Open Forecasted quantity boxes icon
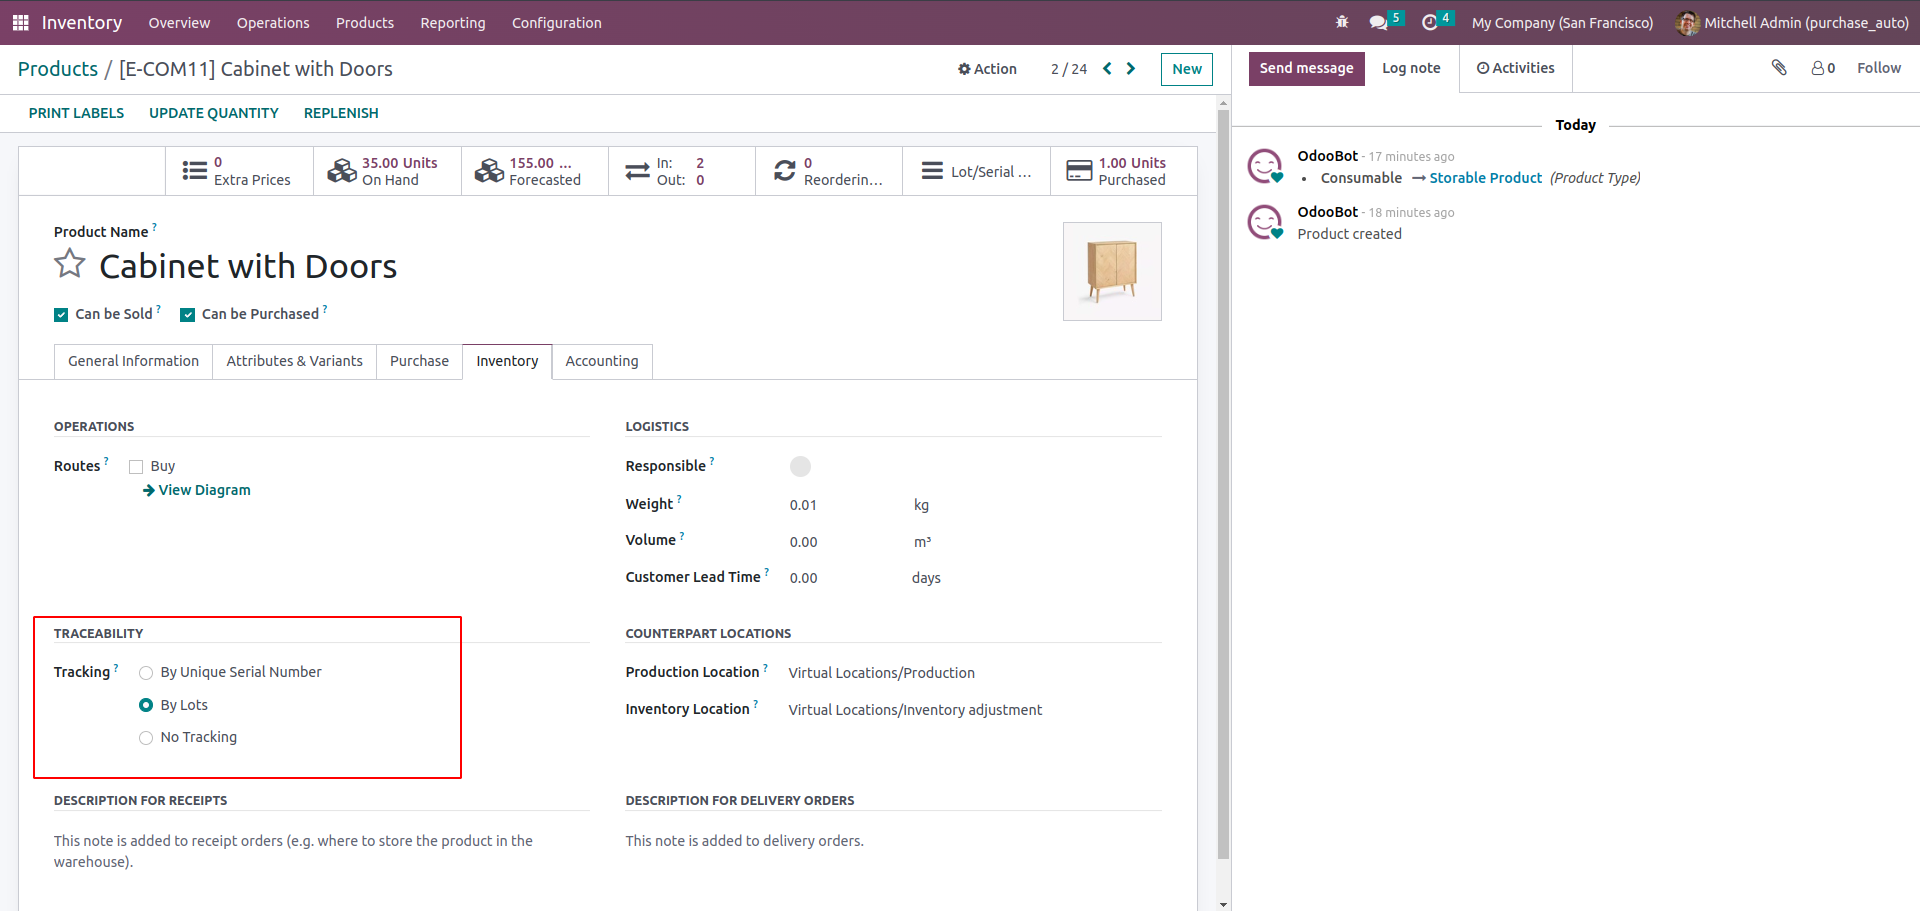 (489, 171)
